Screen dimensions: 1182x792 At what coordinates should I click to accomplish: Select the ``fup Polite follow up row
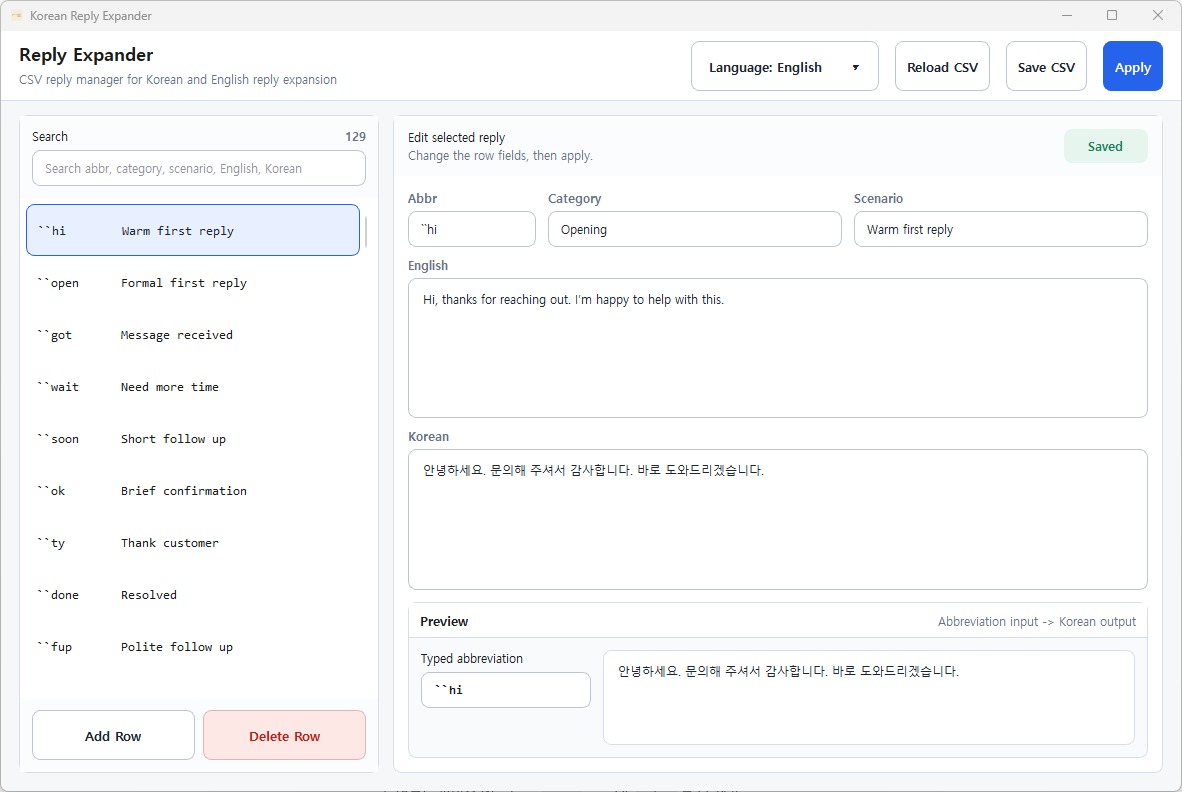pyautogui.click(x=193, y=647)
